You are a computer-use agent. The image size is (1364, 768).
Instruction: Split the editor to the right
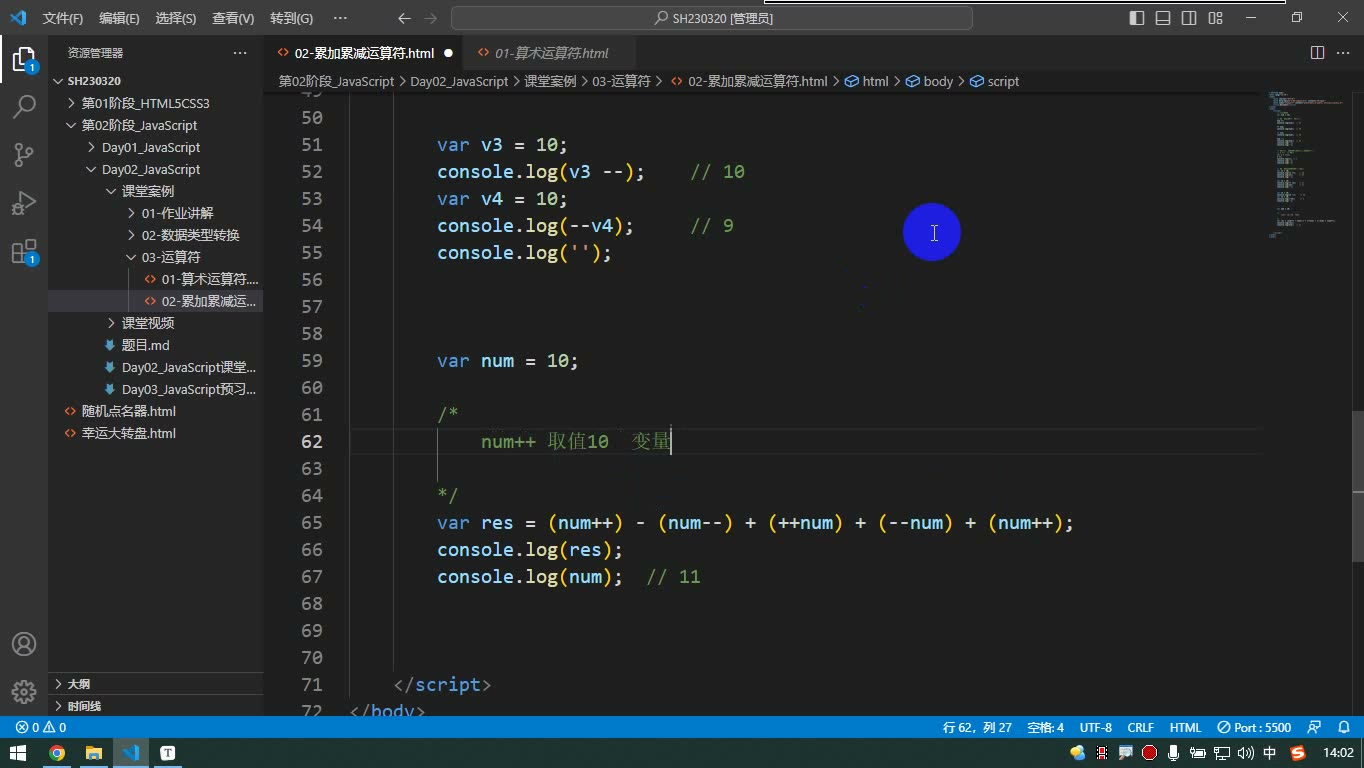coord(1317,53)
